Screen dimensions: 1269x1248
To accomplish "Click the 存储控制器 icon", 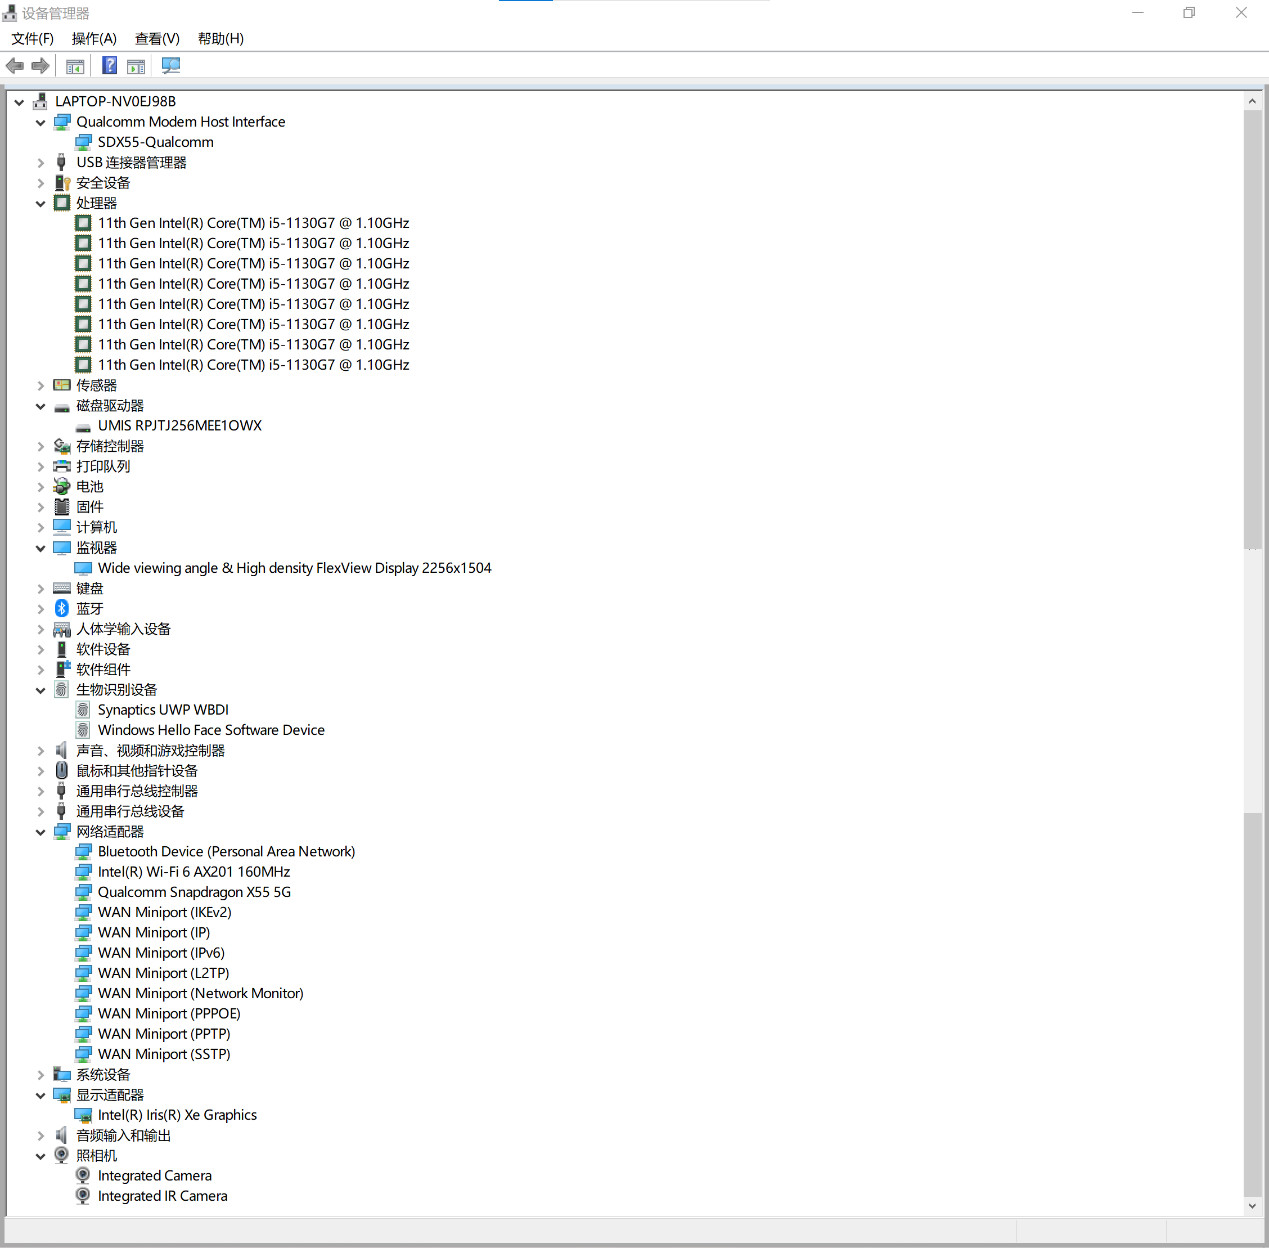I will pyautogui.click(x=62, y=446).
